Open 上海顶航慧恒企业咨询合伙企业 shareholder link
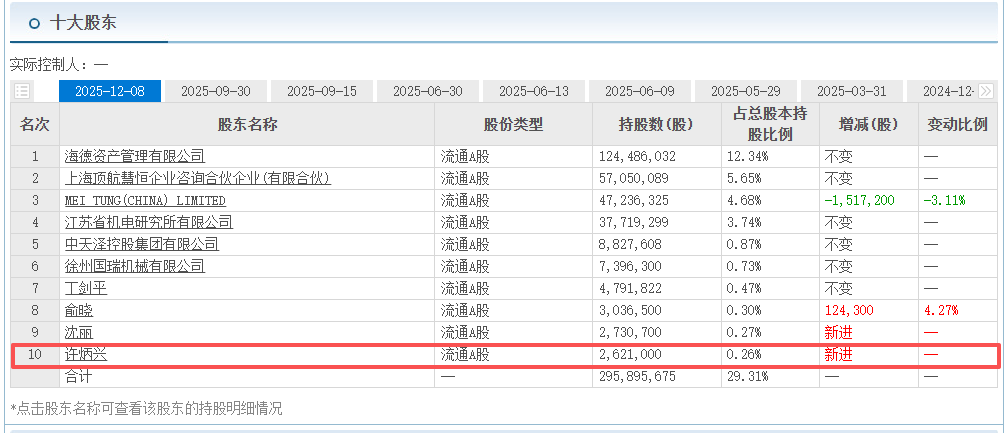This screenshot has width=1005, height=433. click(x=198, y=178)
